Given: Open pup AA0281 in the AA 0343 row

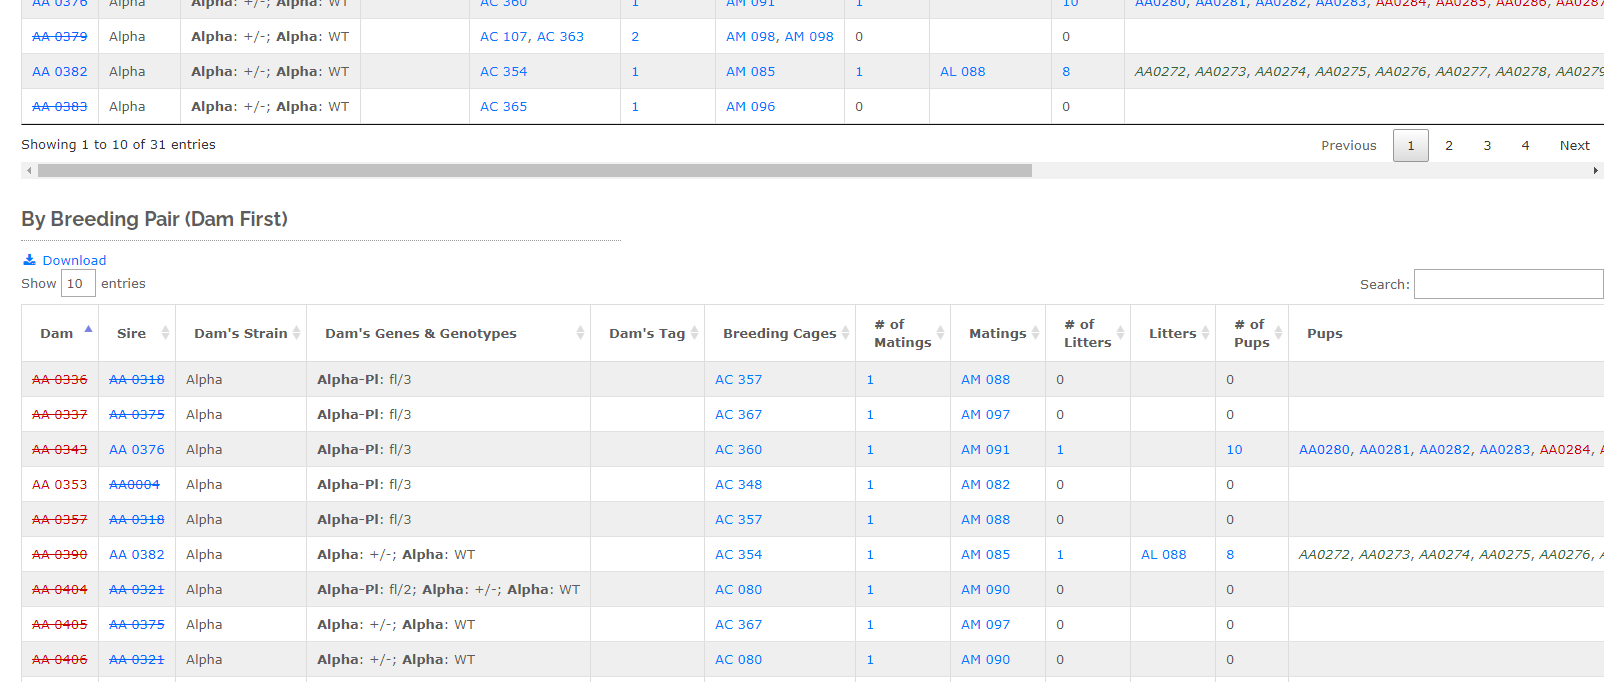Looking at the screenshot, I should pyautogui.click(x=1385, y=449).
